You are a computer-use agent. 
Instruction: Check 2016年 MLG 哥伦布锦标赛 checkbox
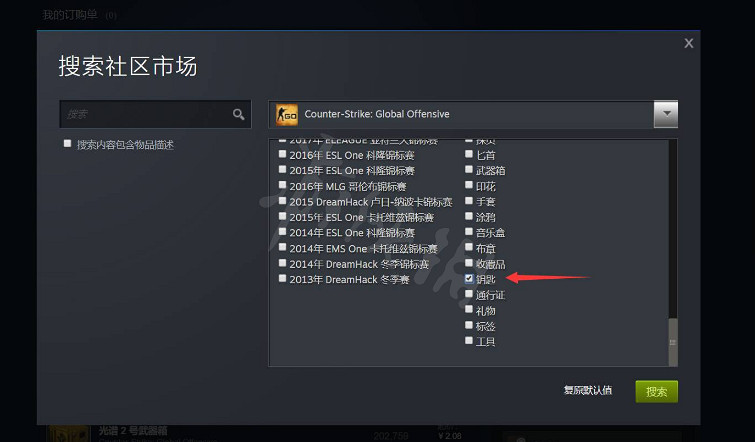[x=283, y=185]
